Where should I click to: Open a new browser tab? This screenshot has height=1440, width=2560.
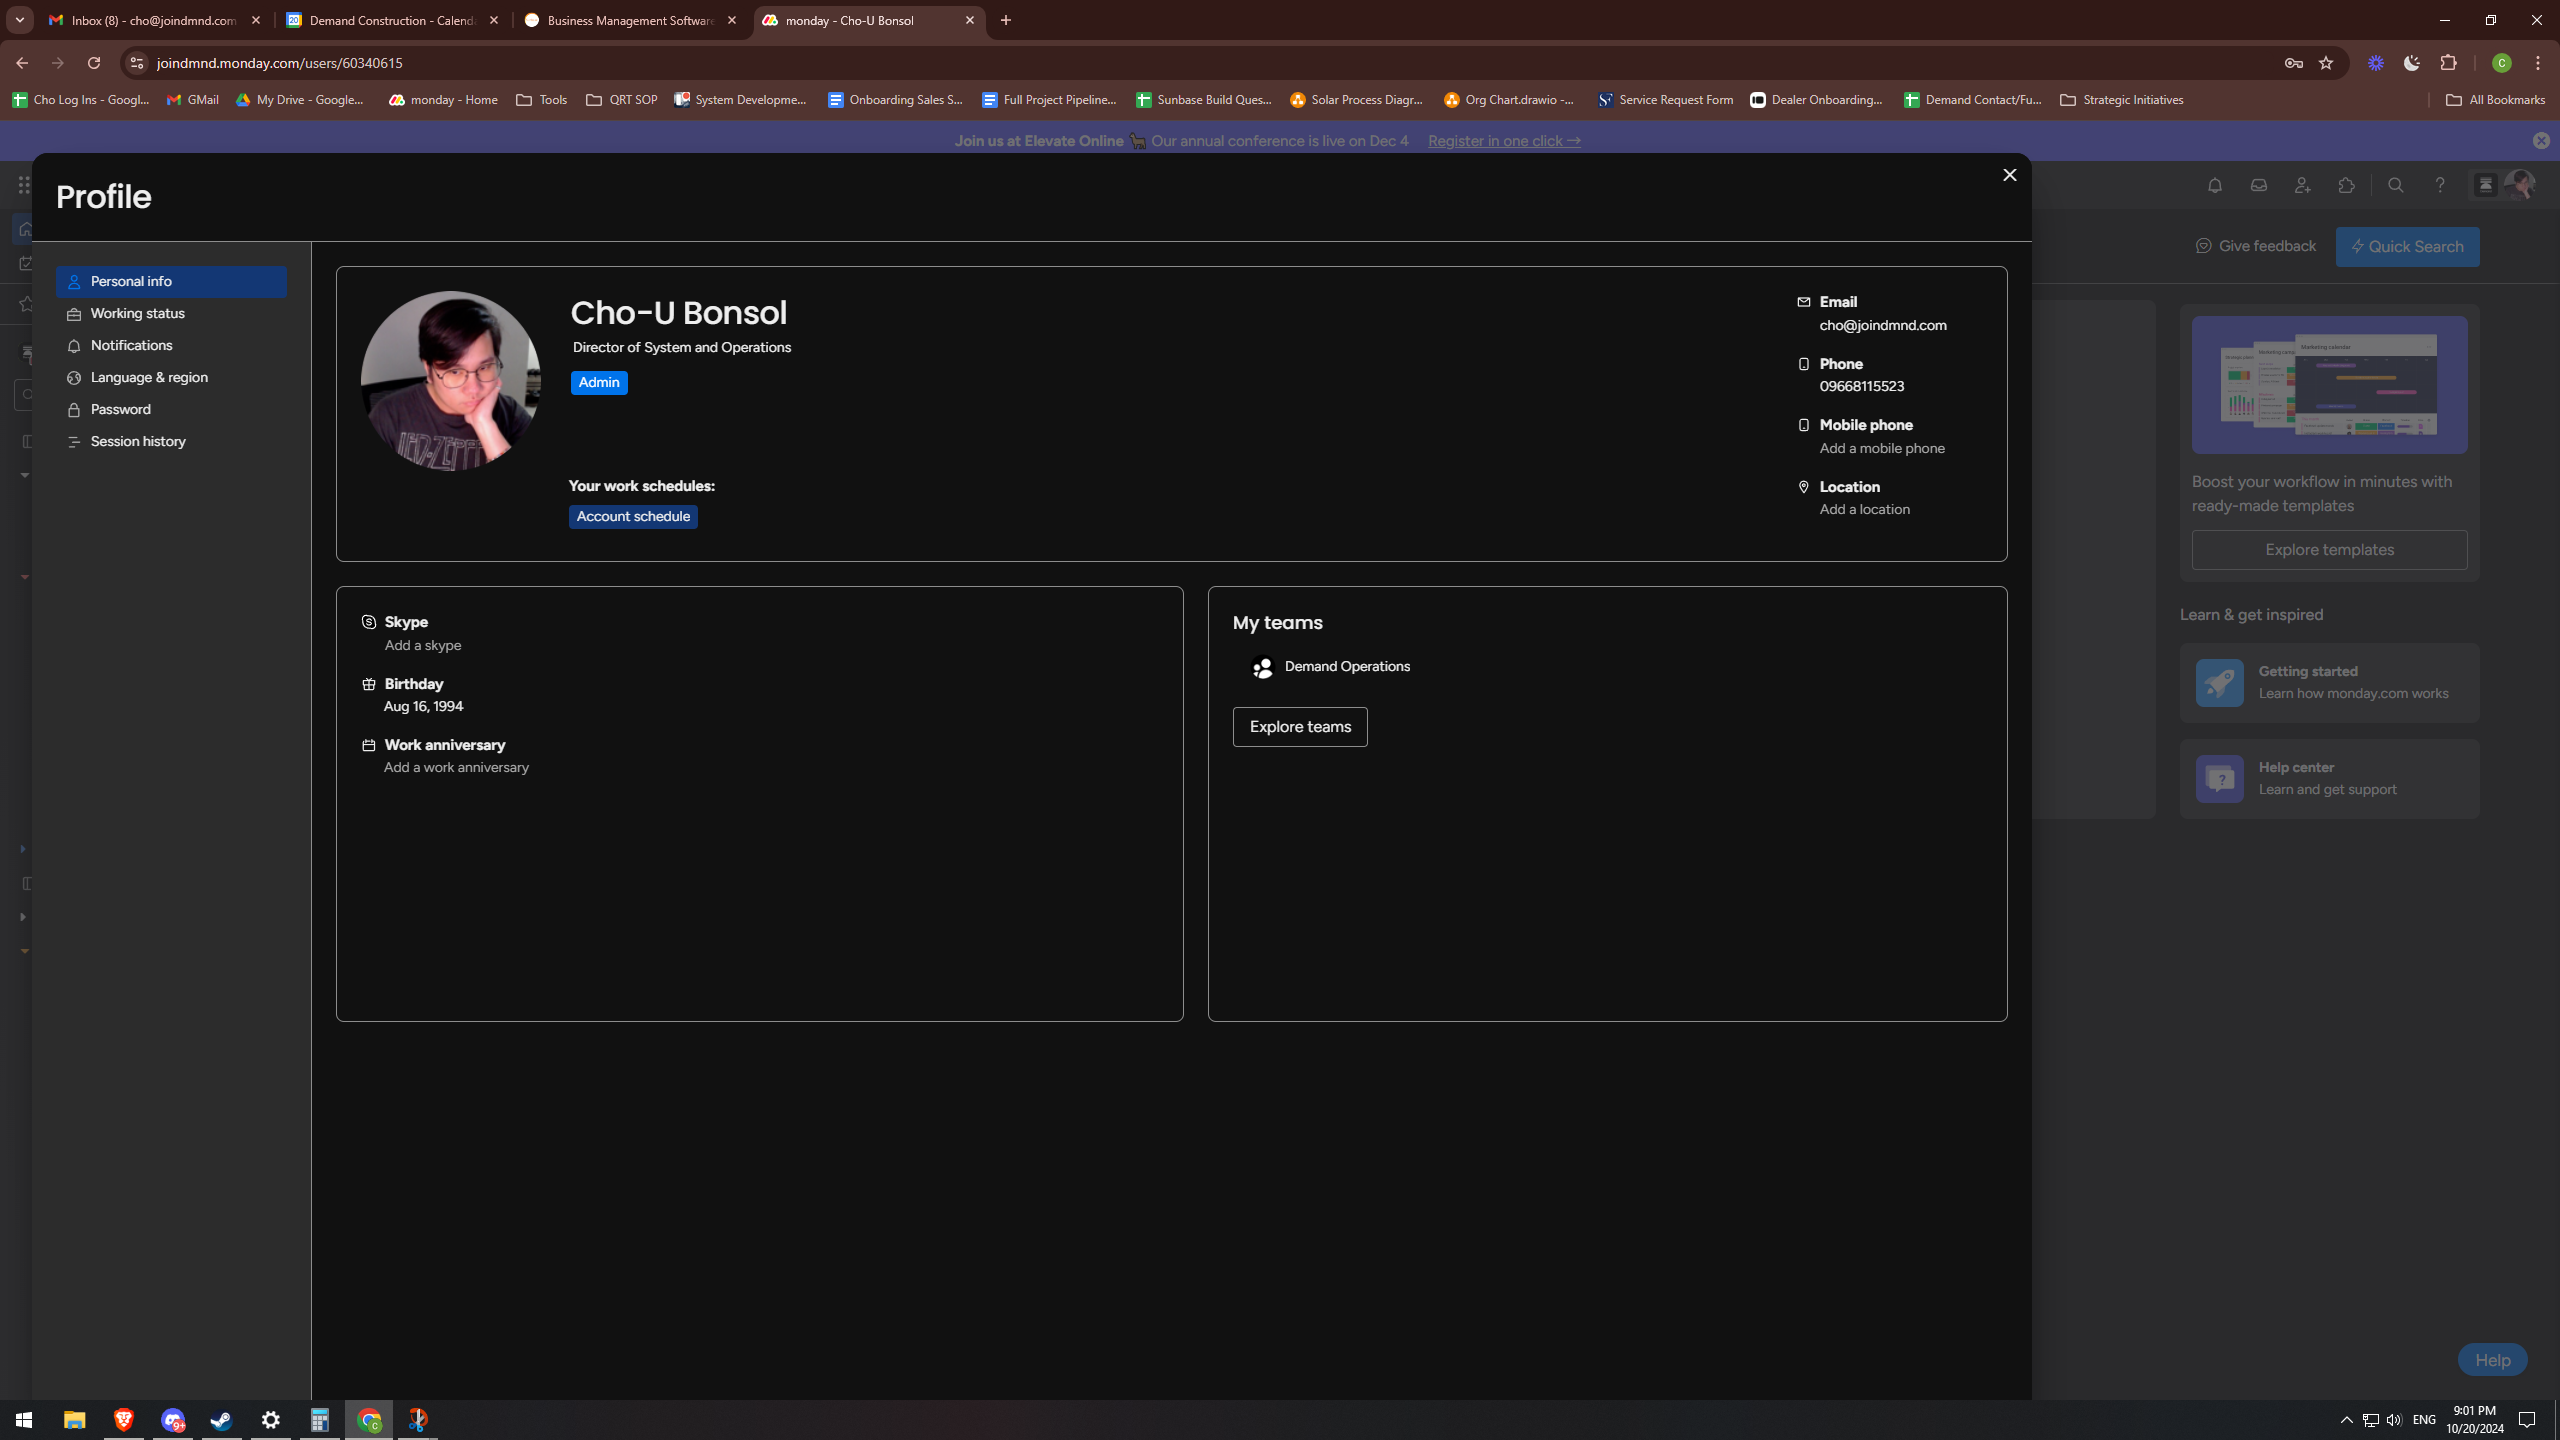point(1006,20)
